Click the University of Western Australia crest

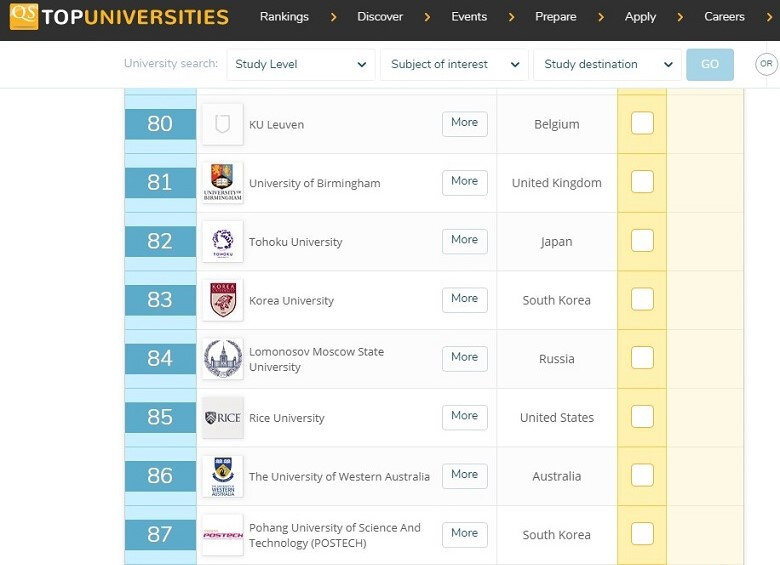[x=223, y=476]
